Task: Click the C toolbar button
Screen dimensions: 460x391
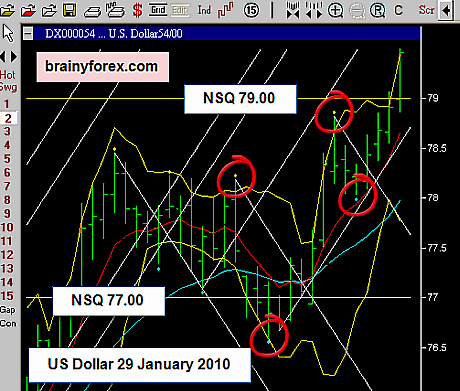Action: tap(398, 11)
